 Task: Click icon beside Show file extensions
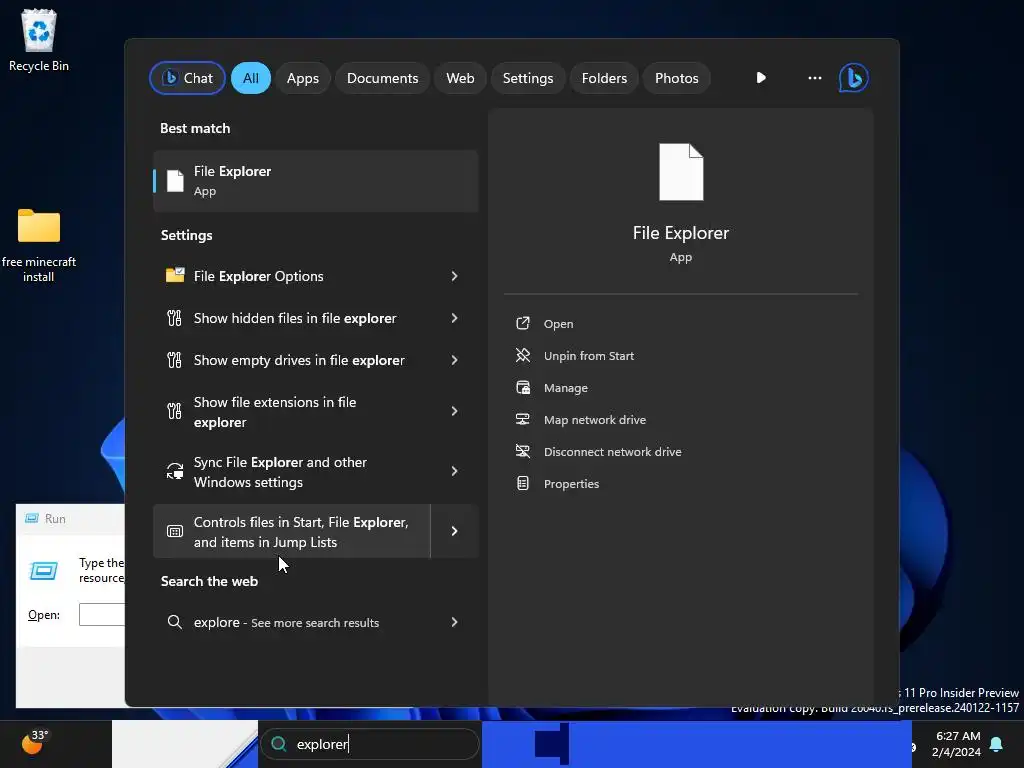pos(174,411)
